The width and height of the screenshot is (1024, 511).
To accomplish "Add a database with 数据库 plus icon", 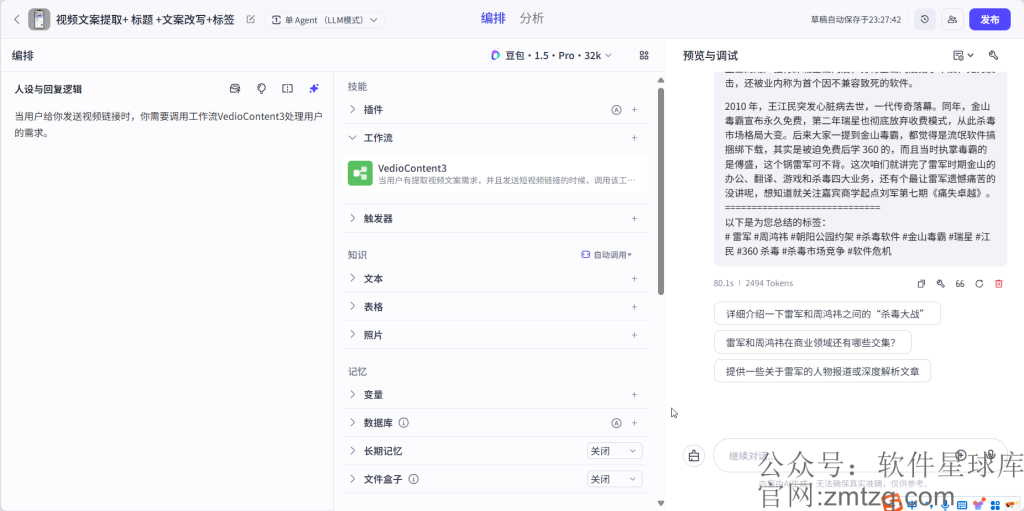I will click(x=634, y=423).
